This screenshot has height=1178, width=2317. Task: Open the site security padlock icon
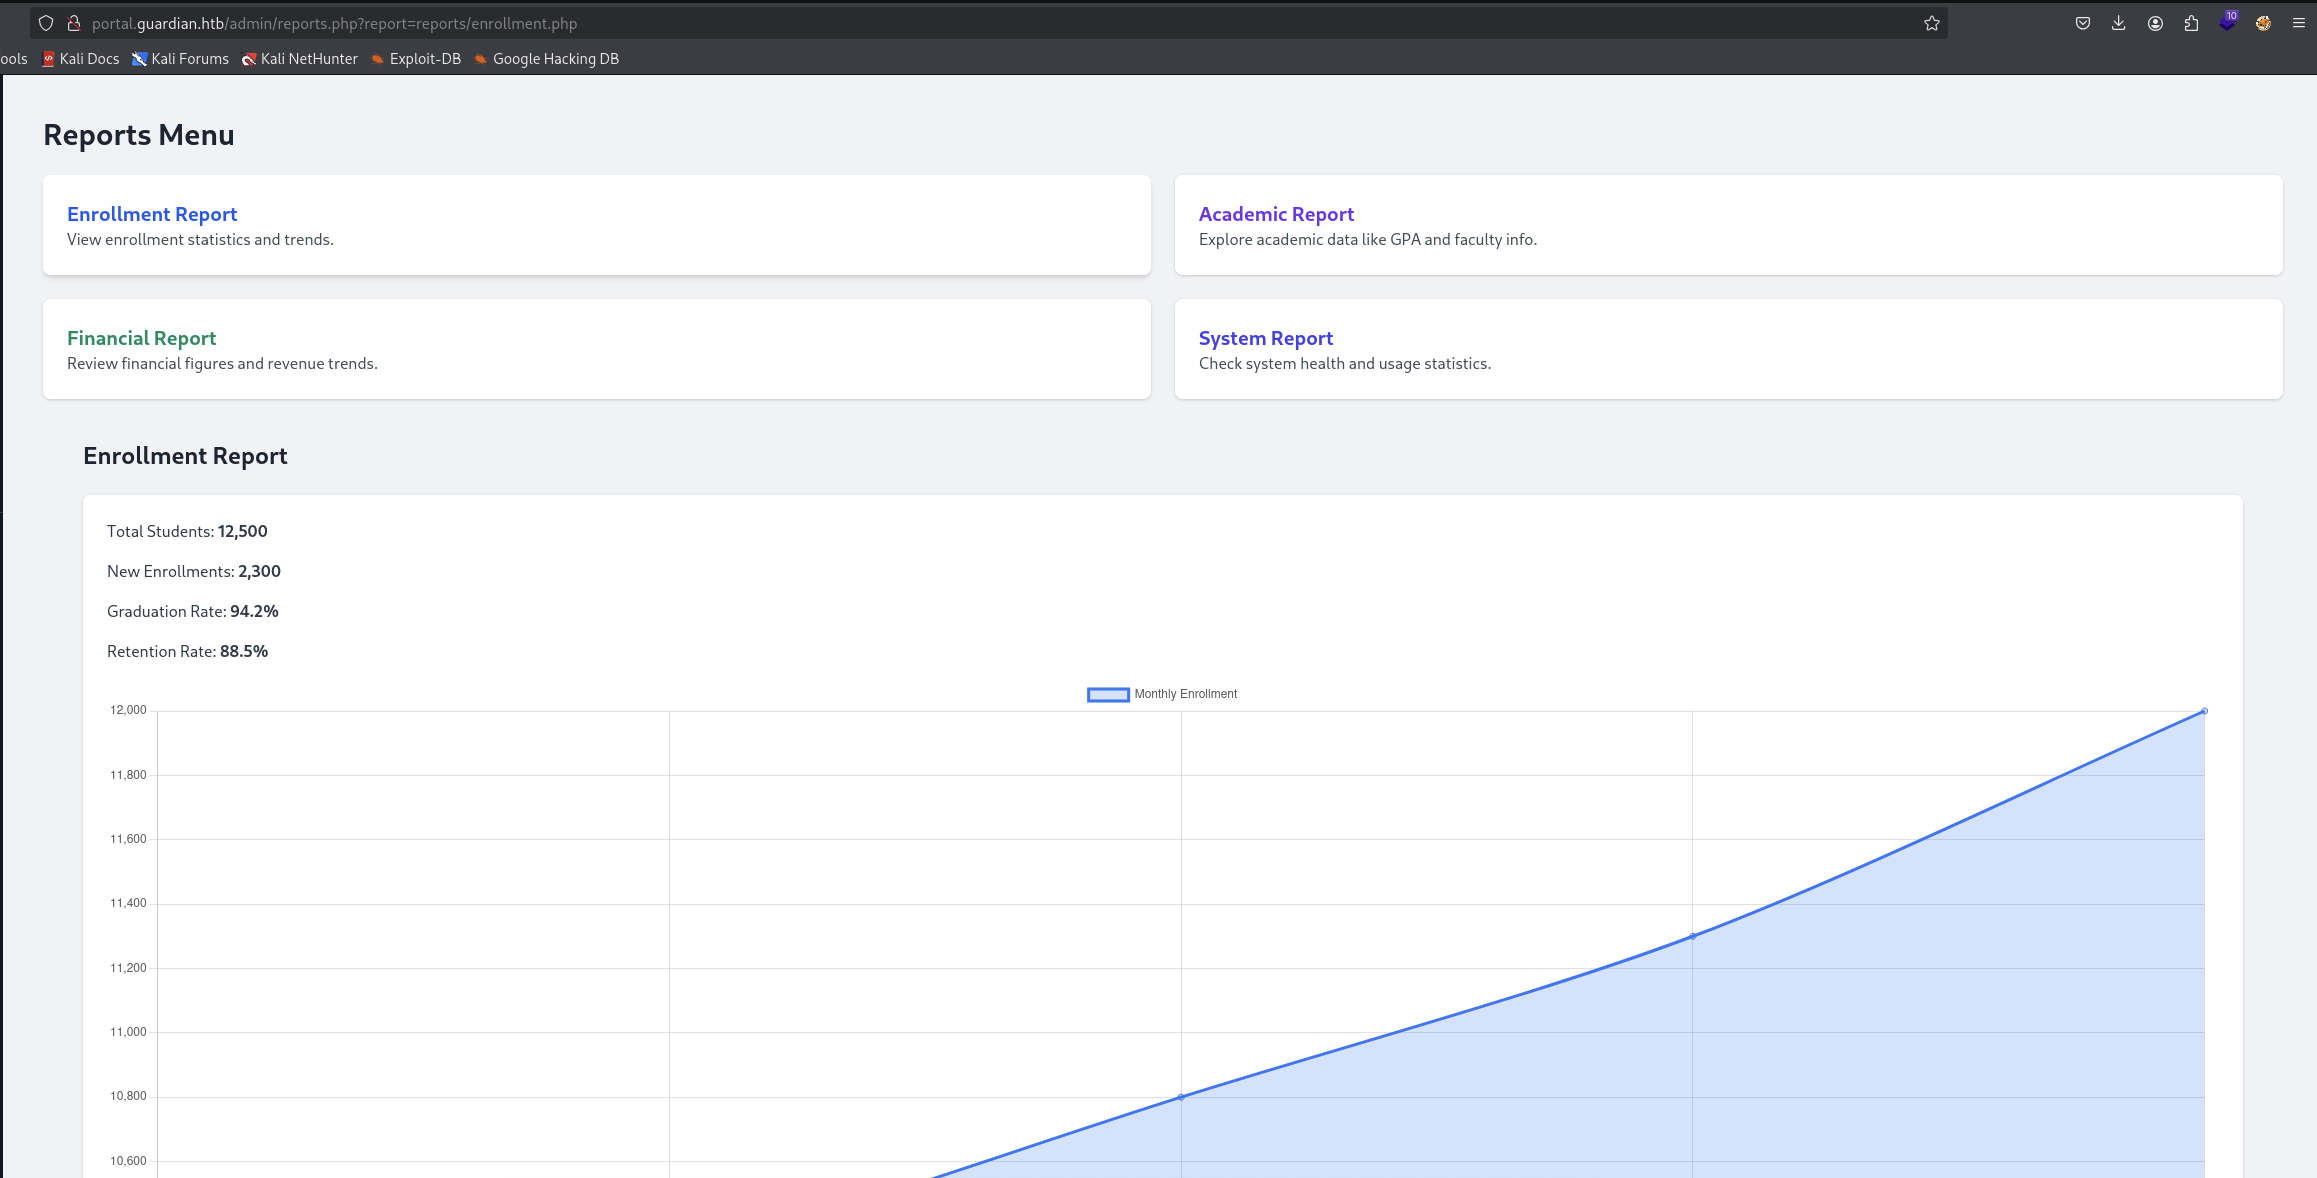73,23
